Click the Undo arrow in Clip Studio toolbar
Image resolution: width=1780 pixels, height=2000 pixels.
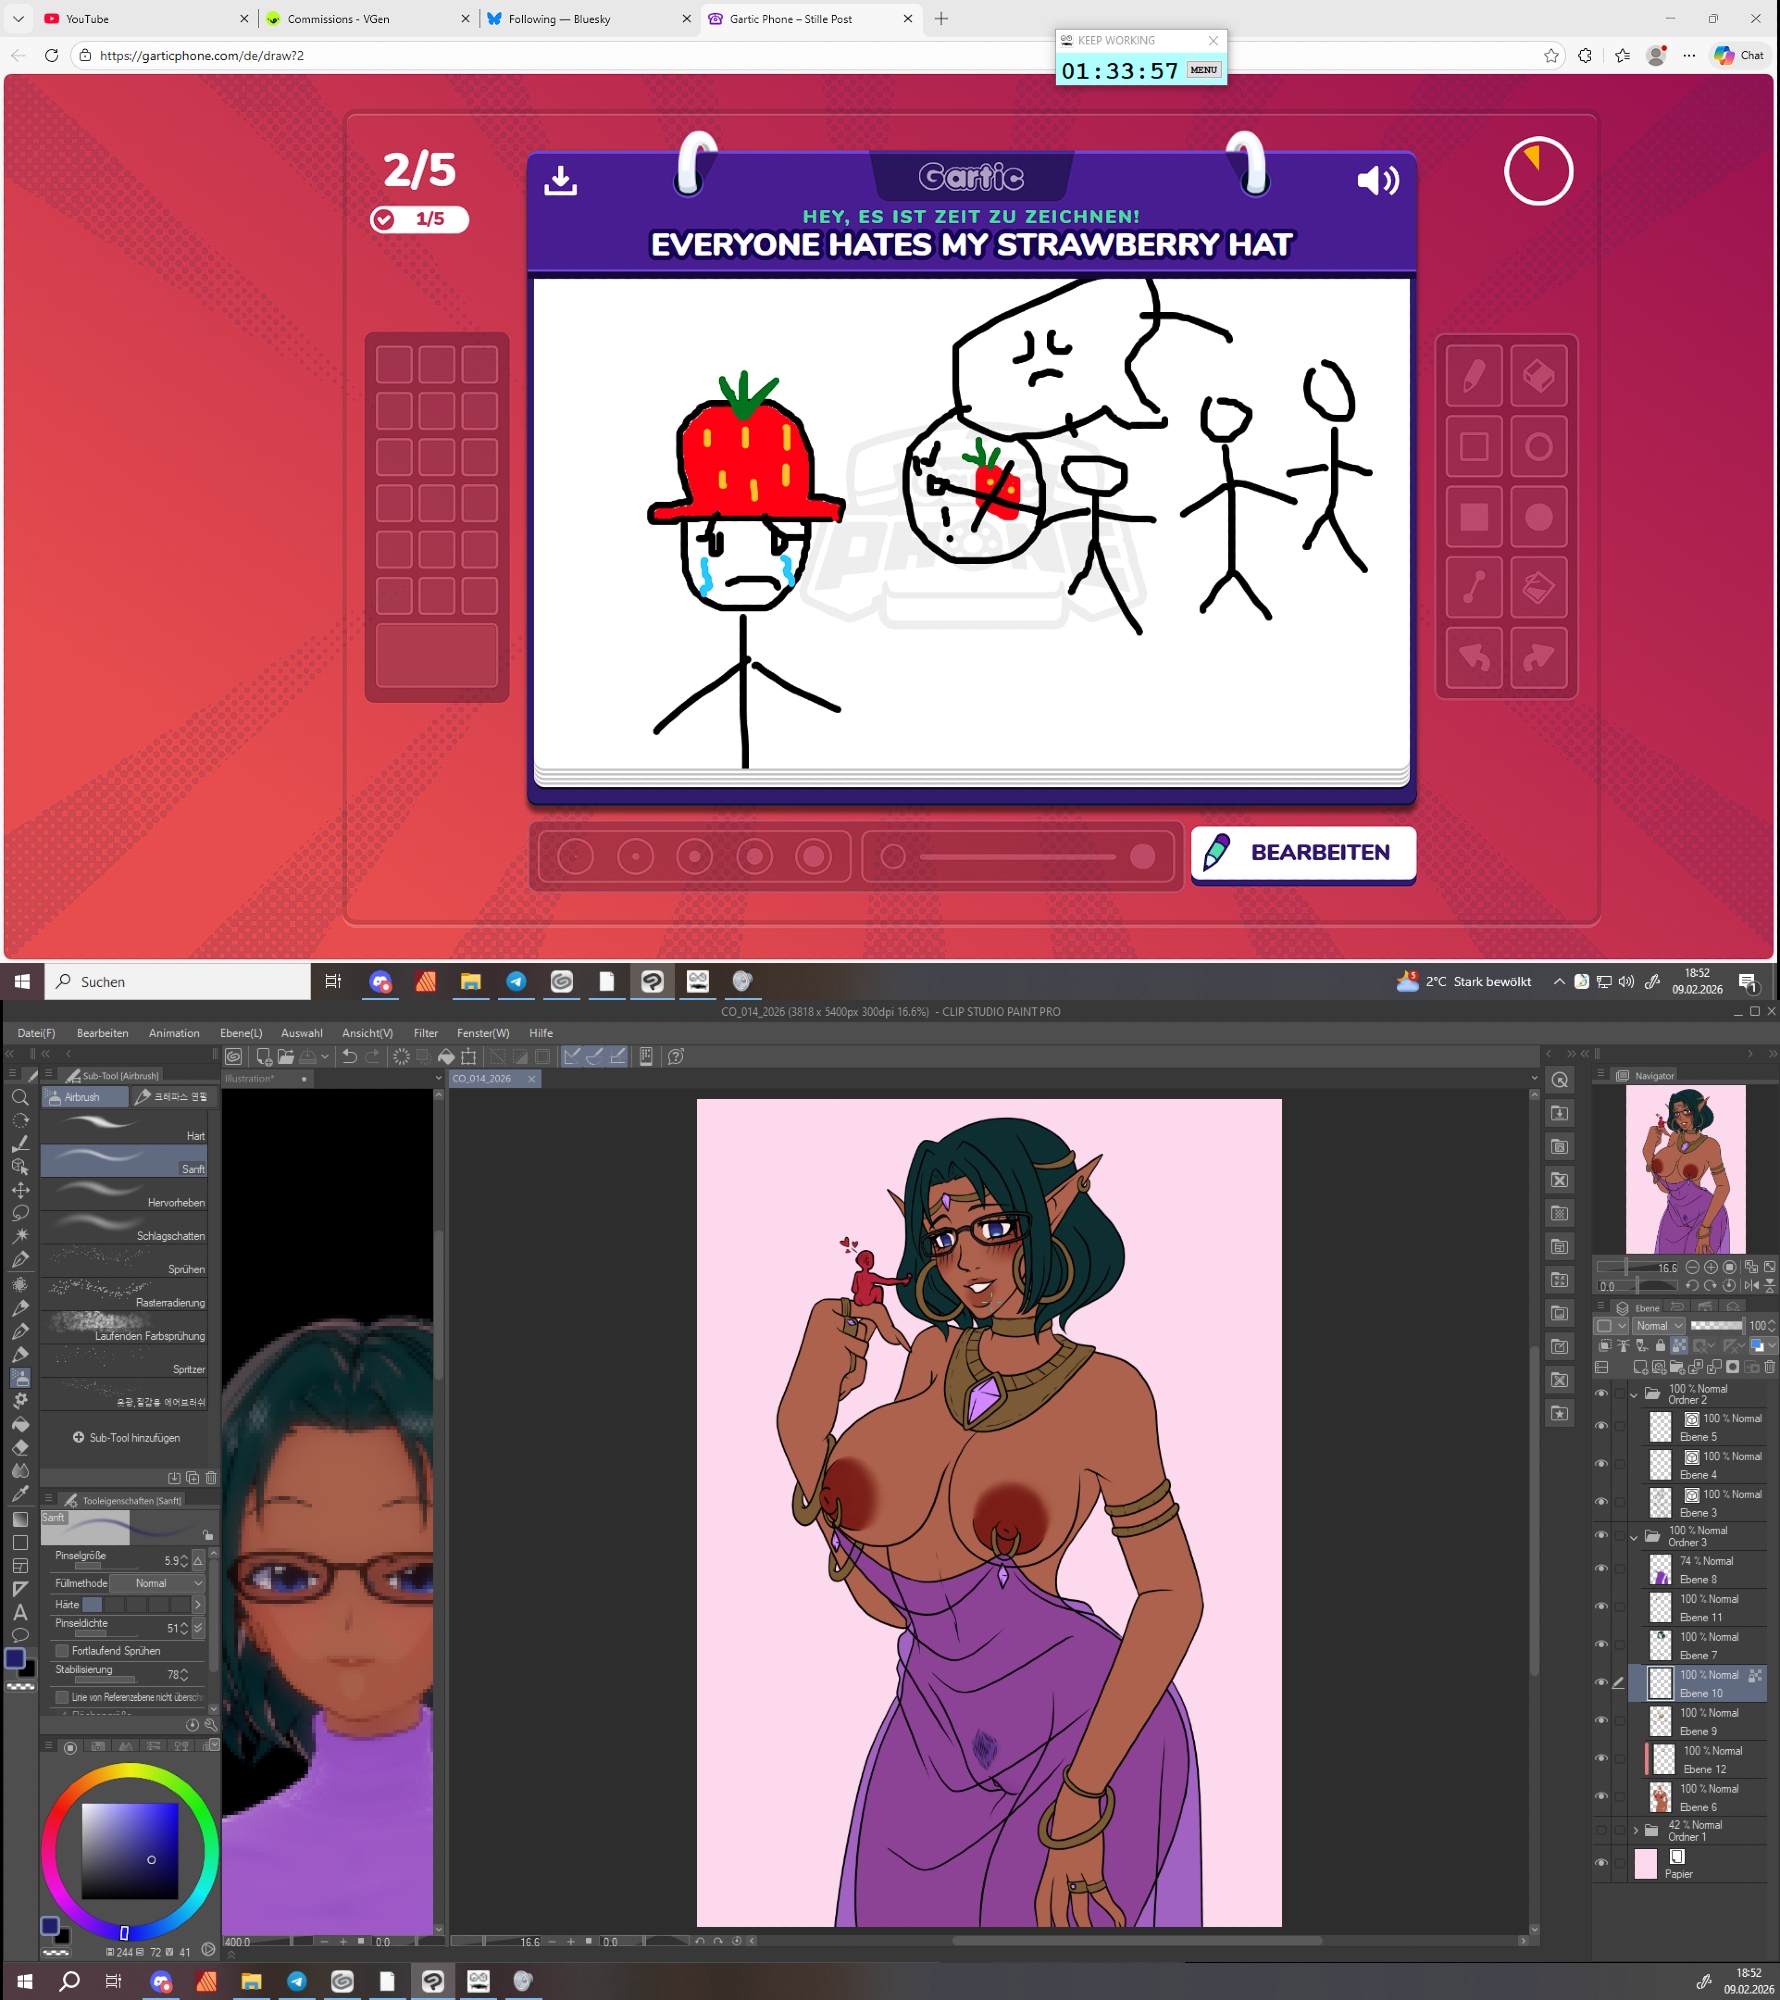349,1057
